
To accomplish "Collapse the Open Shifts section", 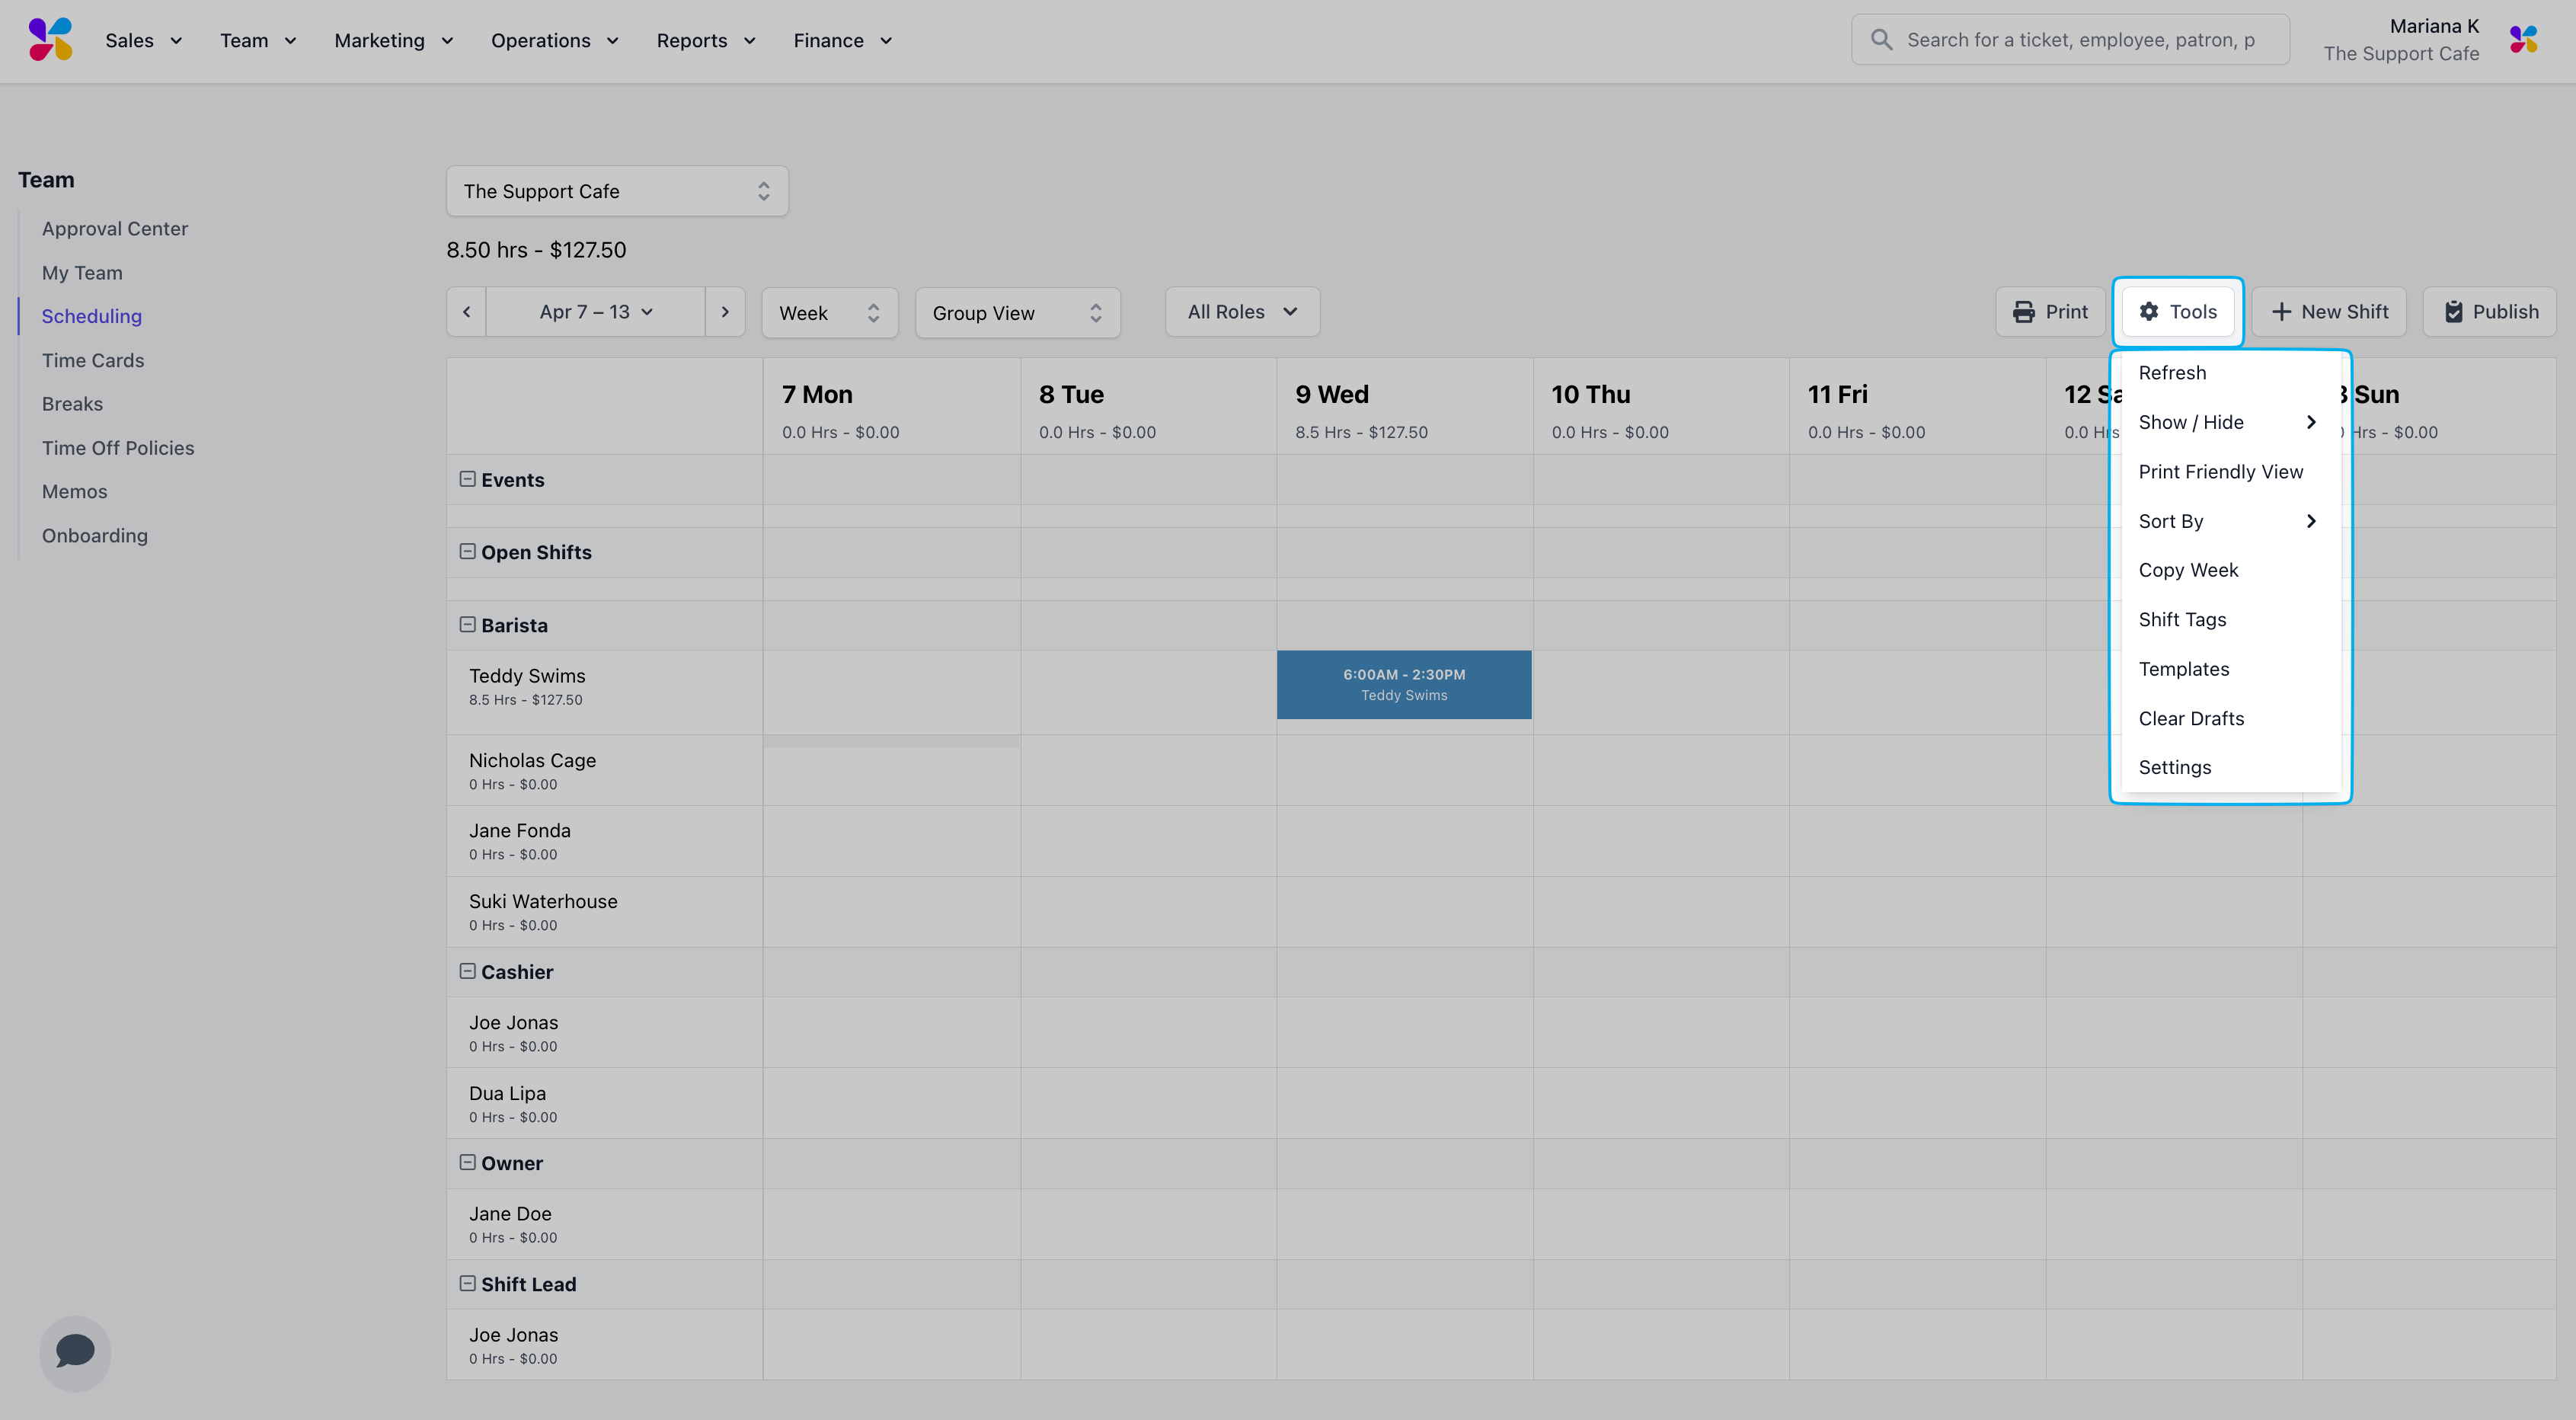I will pos(467,552).
